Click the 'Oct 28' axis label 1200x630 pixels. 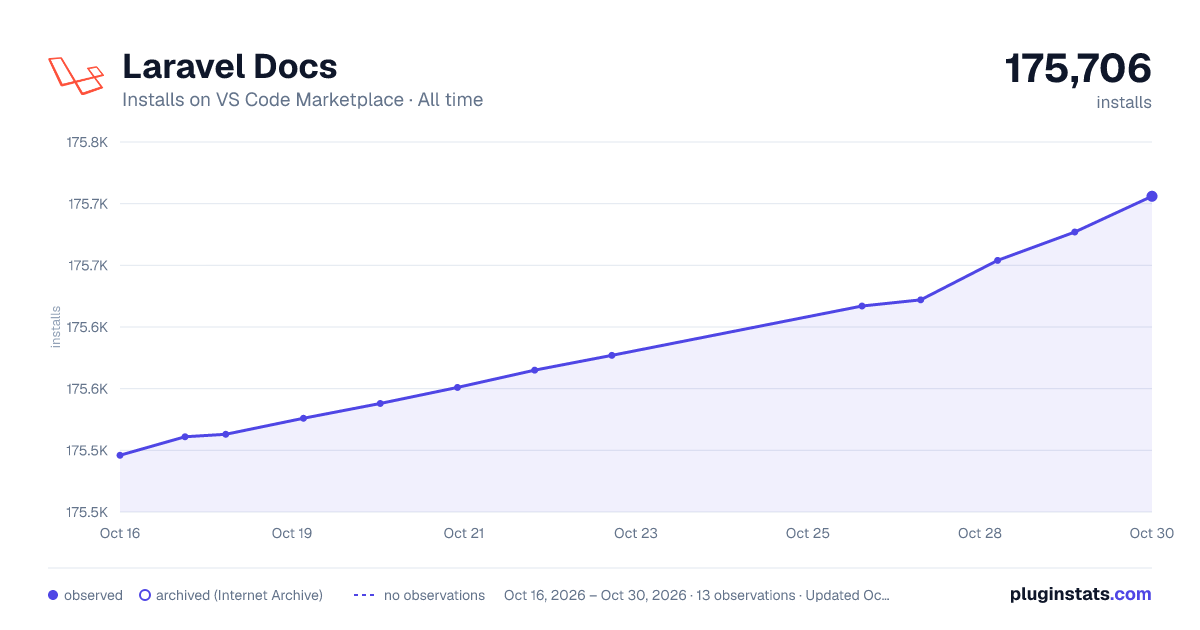tap(980, 533)
